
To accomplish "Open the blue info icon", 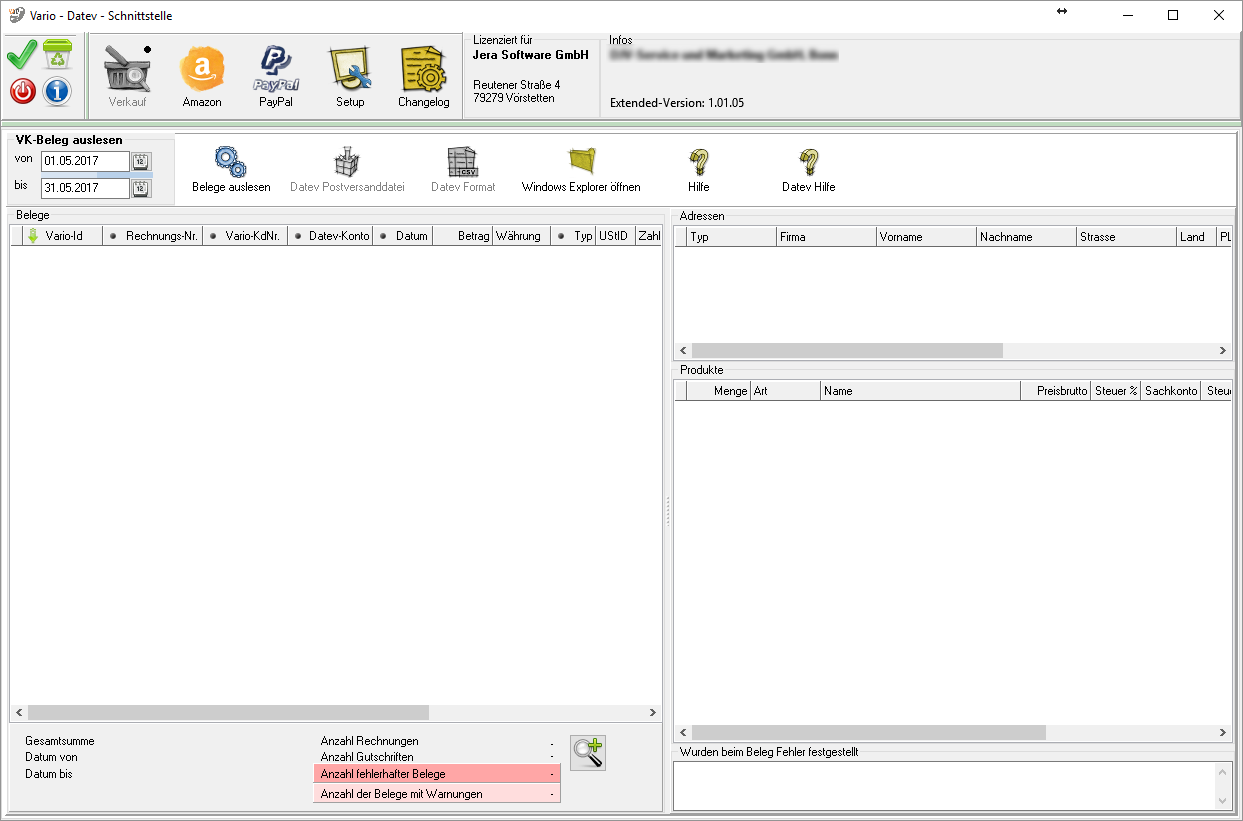I will [x=58, y=92].
